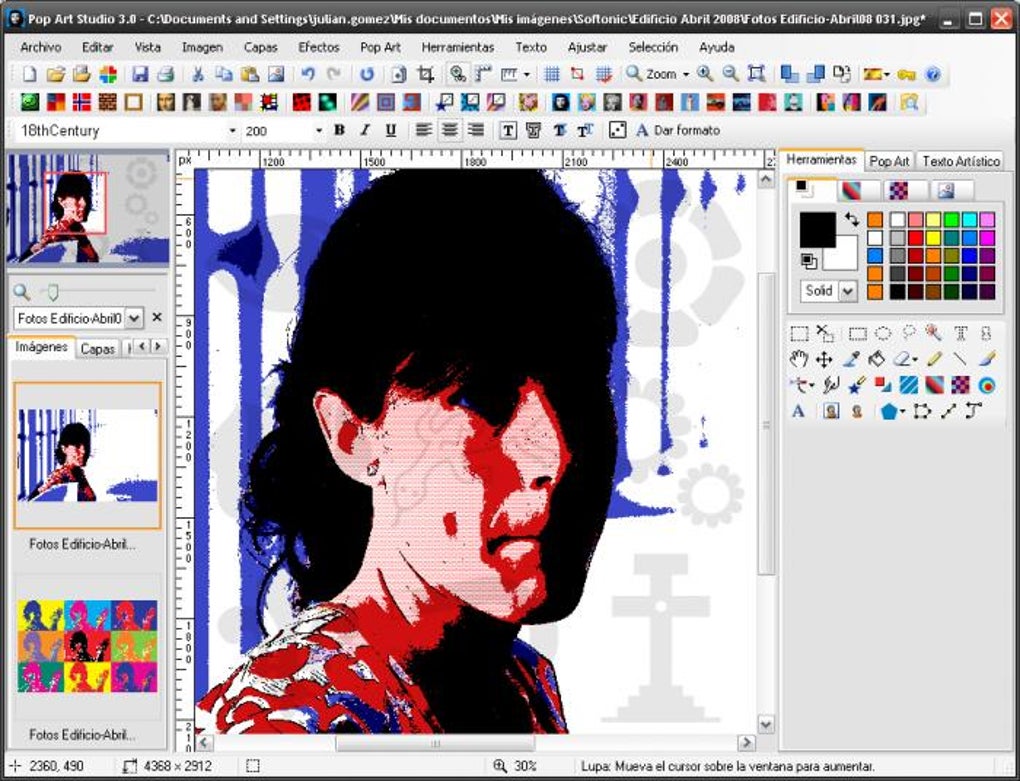Adjust the navigator zoom slider
1020x781 pixels.
[x=53, y=292]
